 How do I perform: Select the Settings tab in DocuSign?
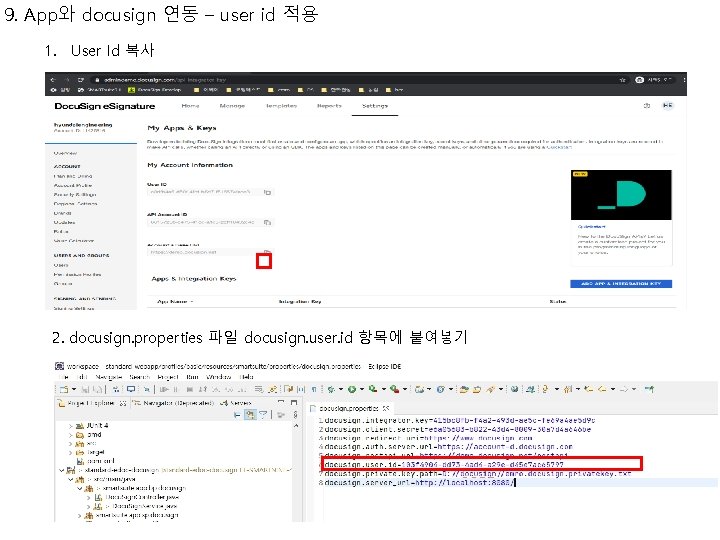[x=375, y=106]
